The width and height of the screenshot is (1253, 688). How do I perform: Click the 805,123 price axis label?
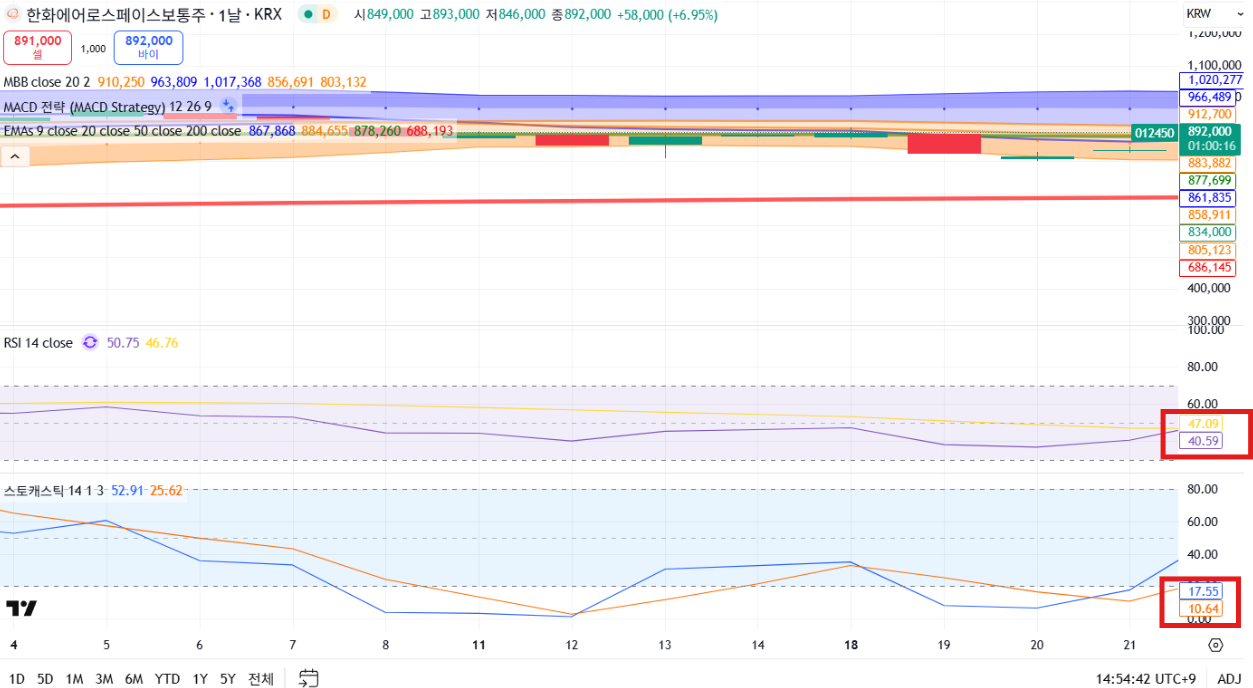1208,250
